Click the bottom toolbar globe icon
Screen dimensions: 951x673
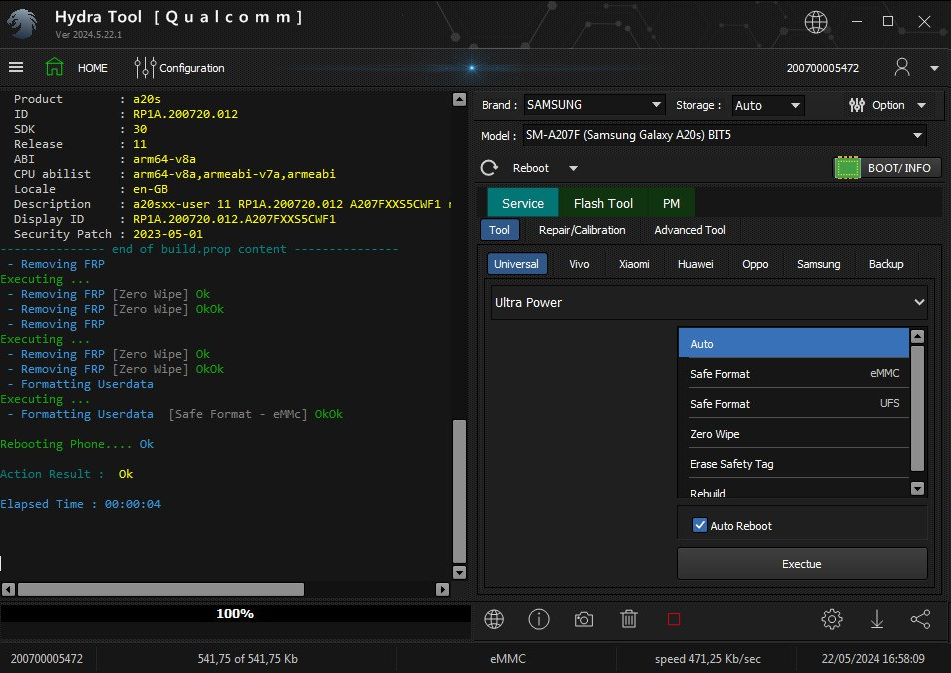[494, 619]
